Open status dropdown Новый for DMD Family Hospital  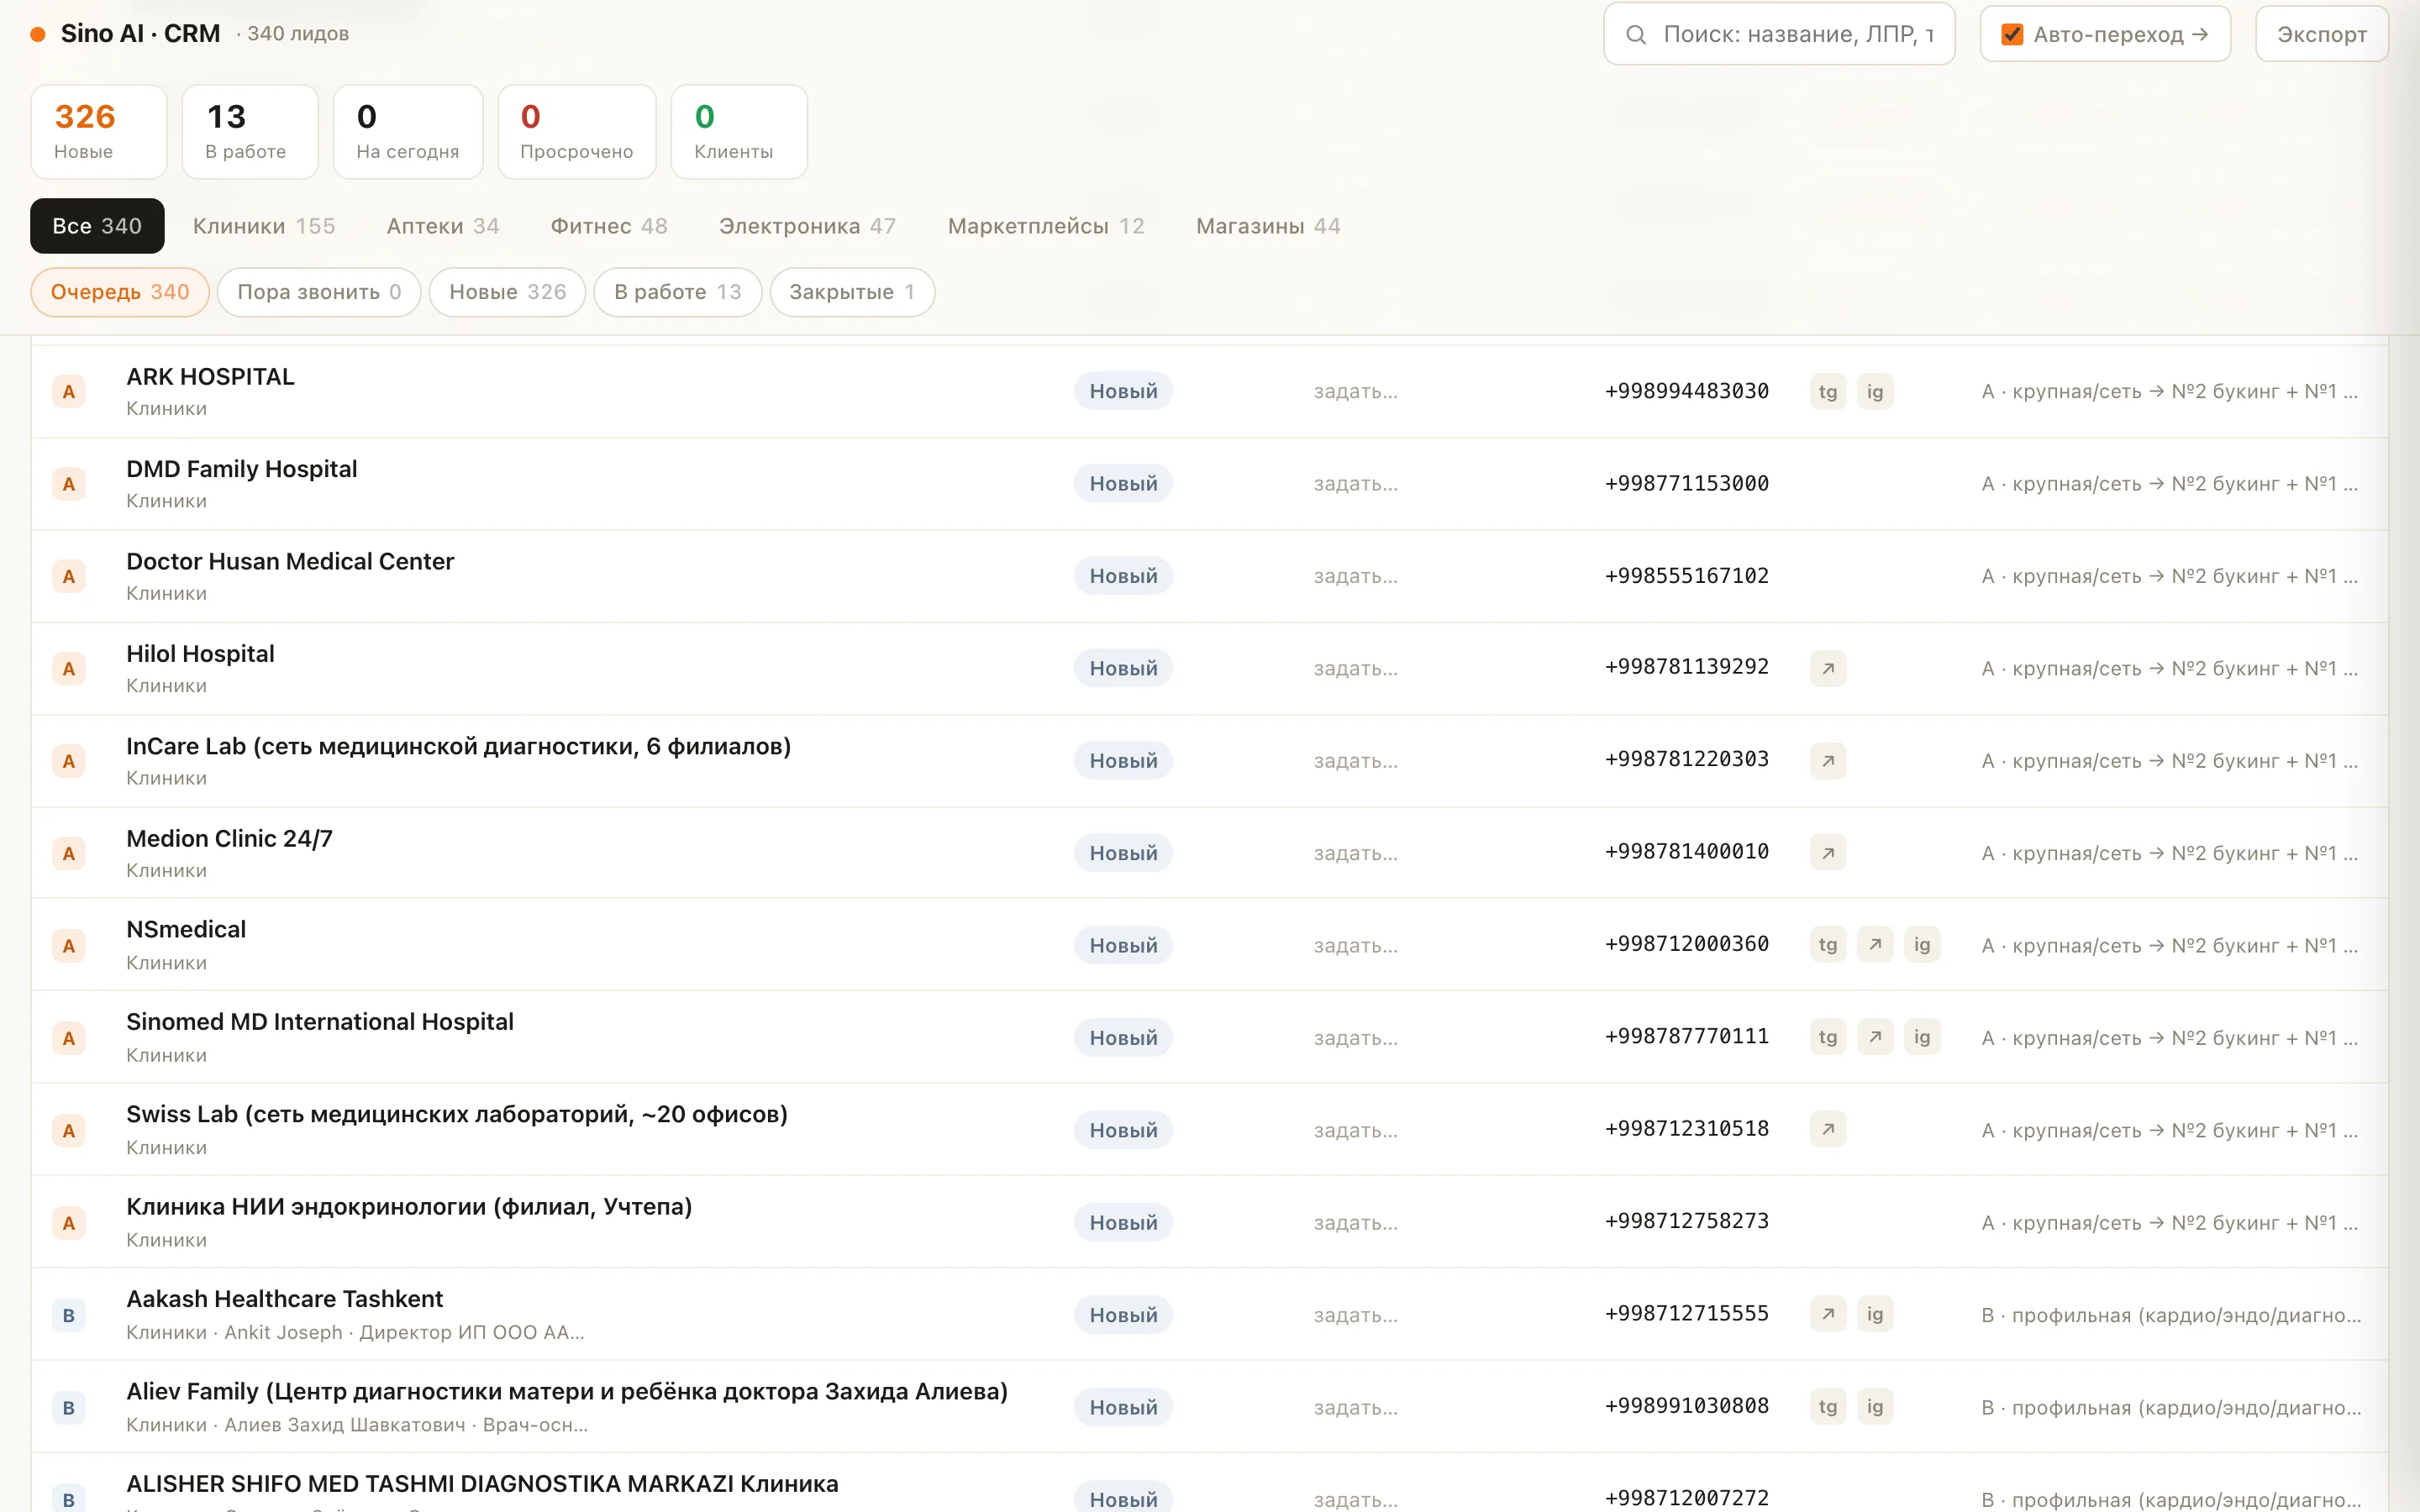(x=1123, y=484)
